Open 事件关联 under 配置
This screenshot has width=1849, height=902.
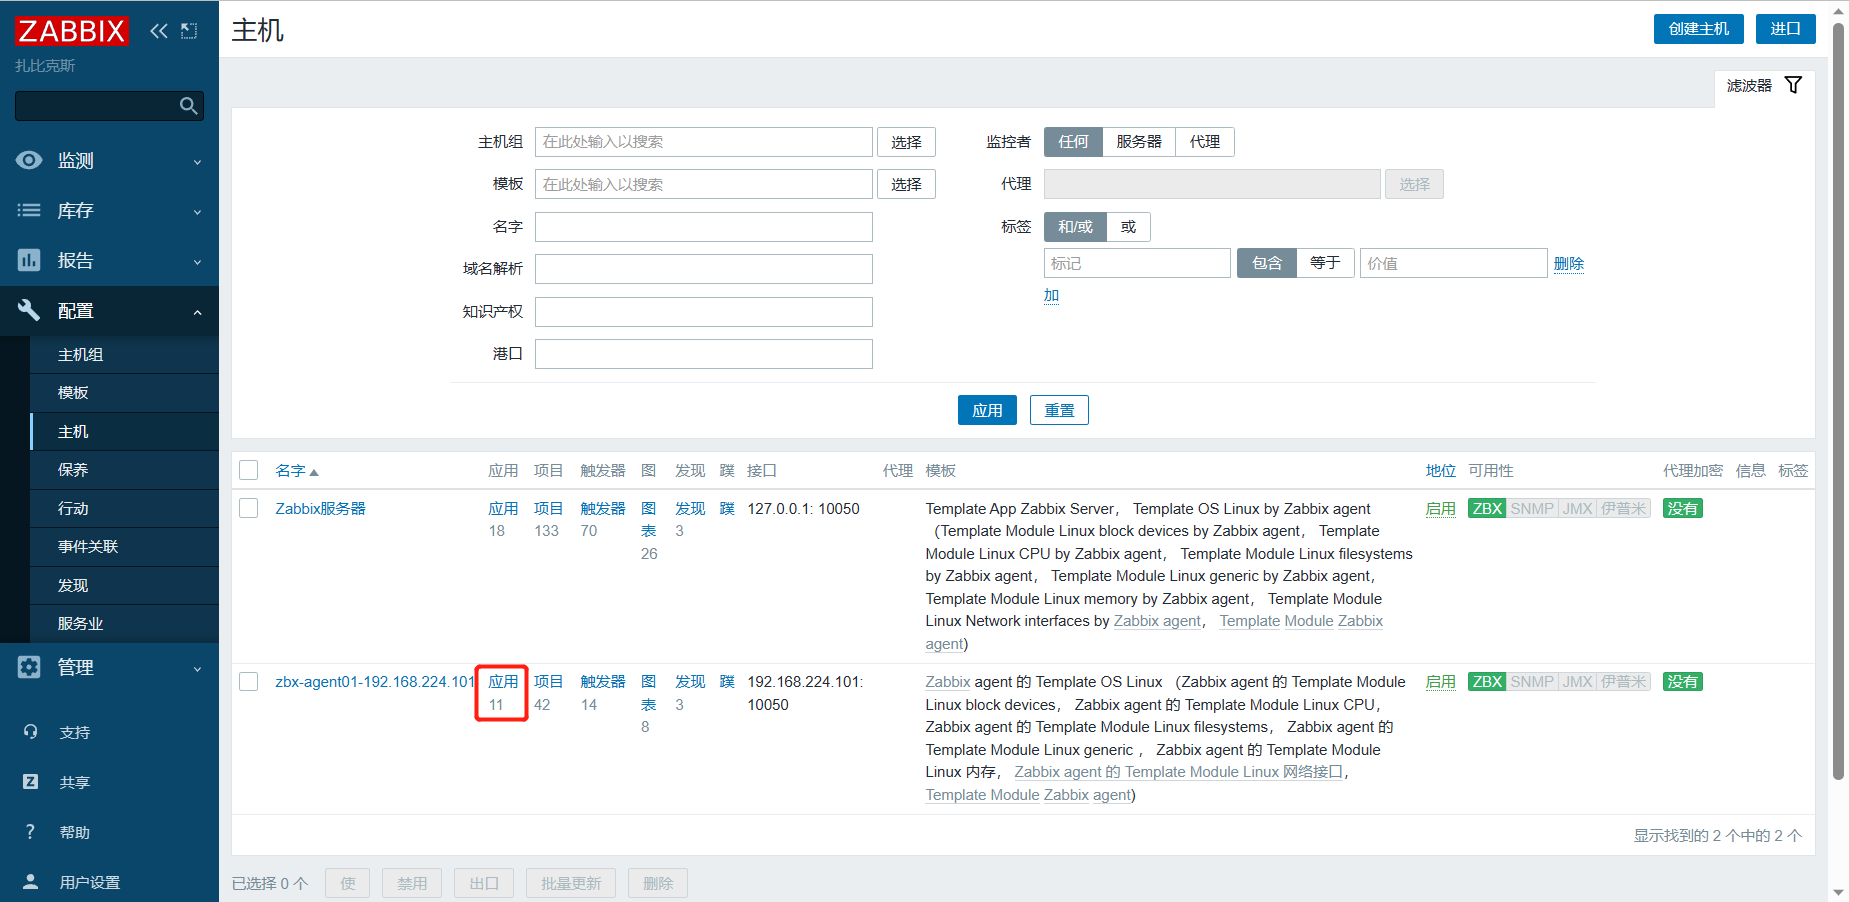coord(124,547)
